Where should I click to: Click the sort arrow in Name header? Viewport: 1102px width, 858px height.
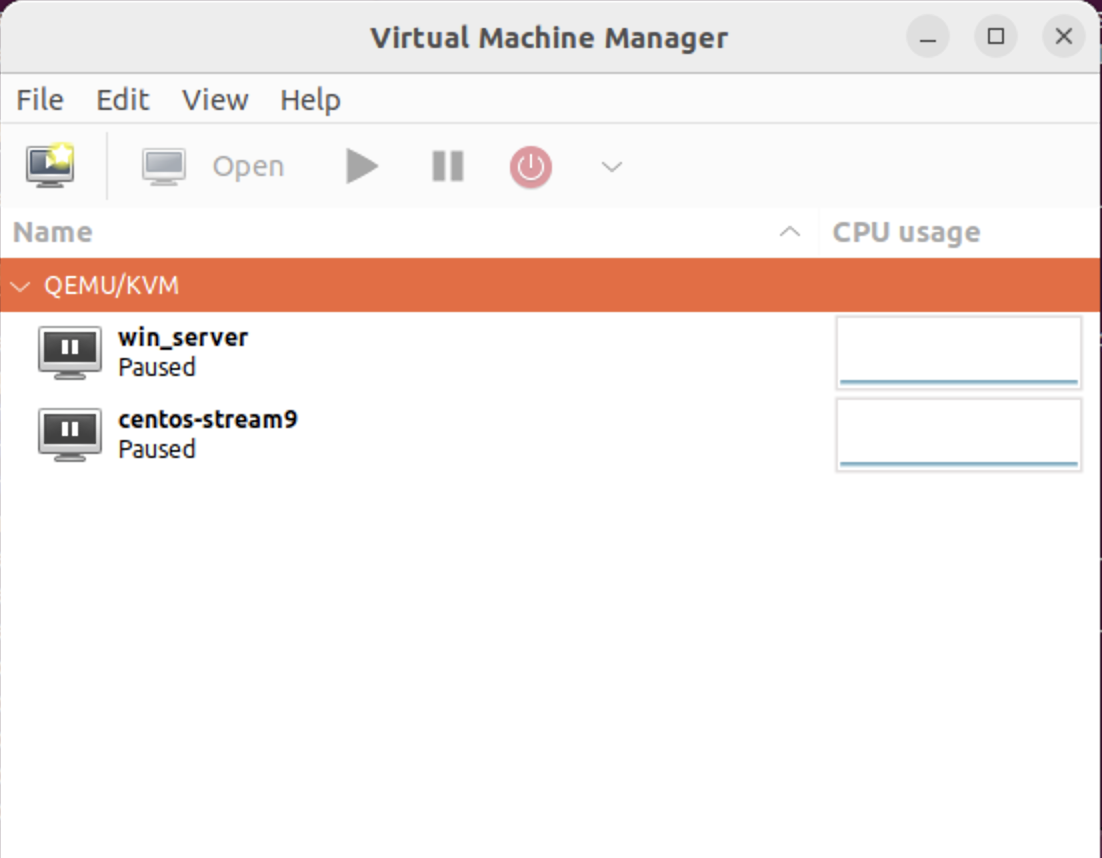coord(790,232)
